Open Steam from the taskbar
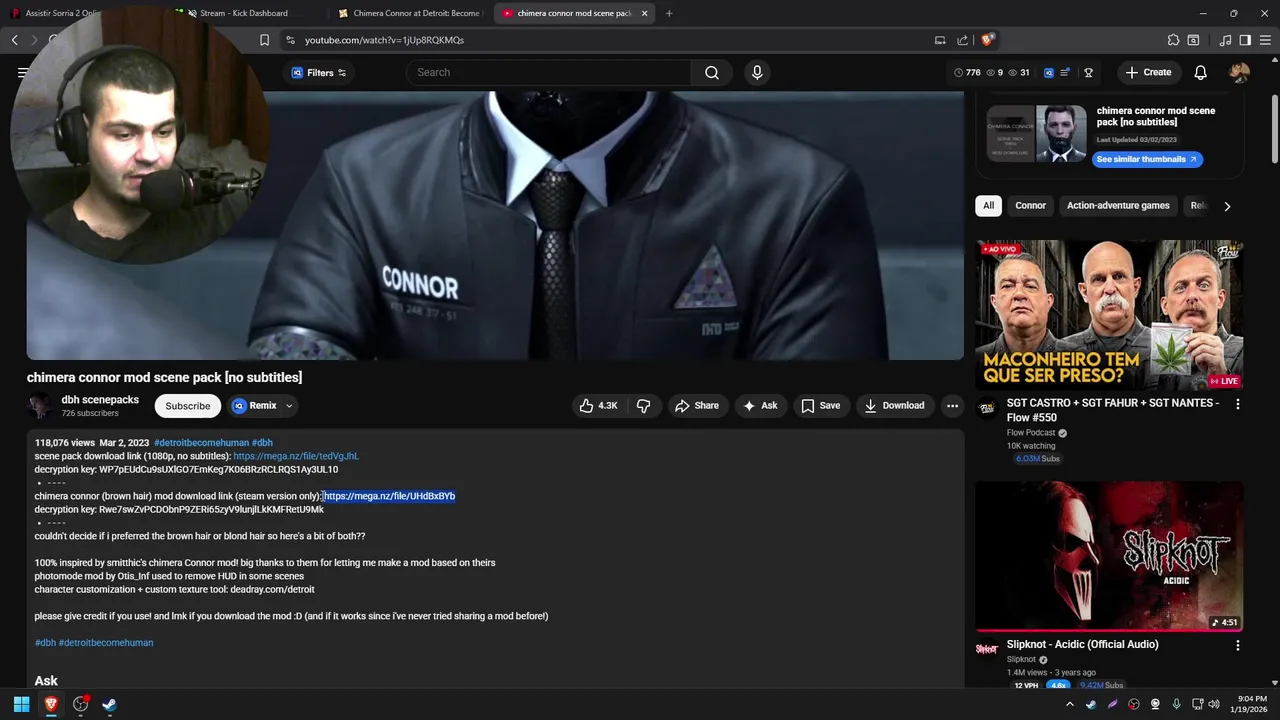The image size is (1280, 720). (x=109, y=704)
